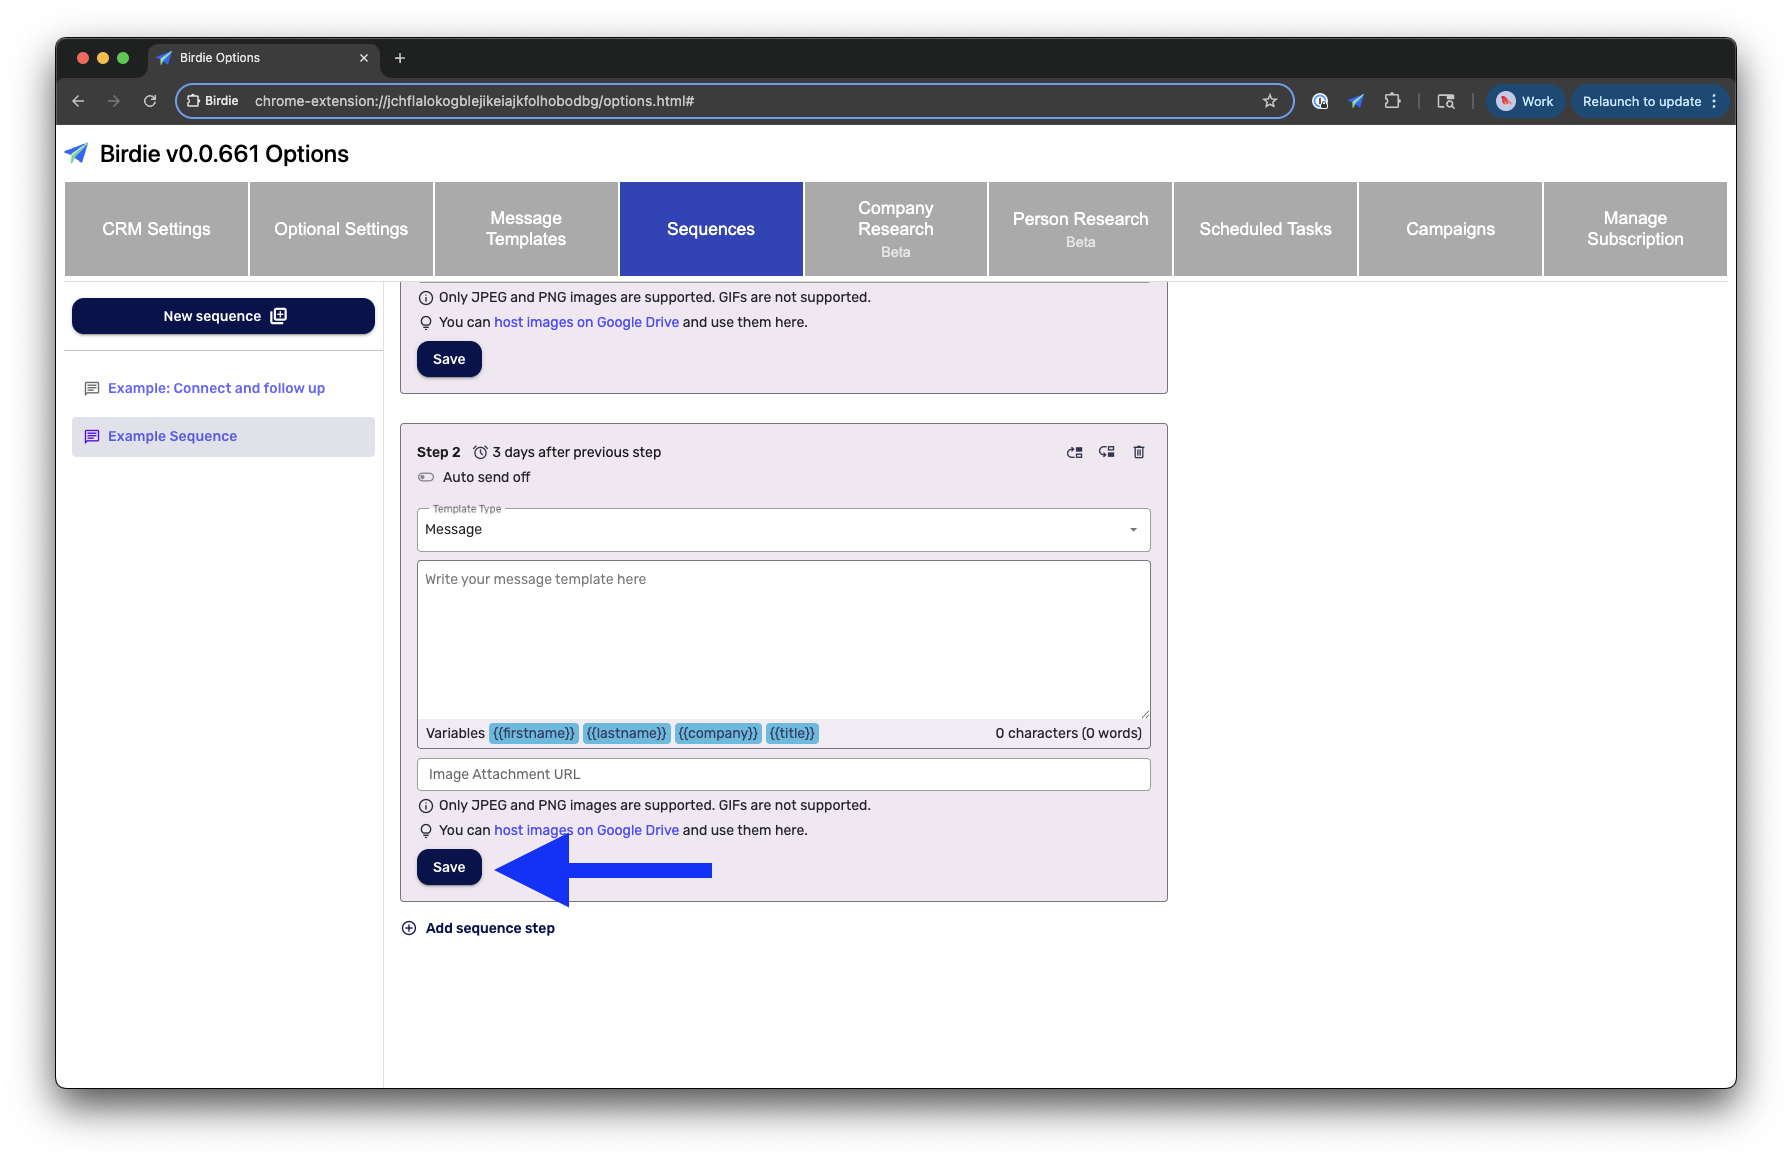Insert the {{lastname}} variable
Image resolution: width=1792 pixels, height=1162 pixels.
point(626,733)
